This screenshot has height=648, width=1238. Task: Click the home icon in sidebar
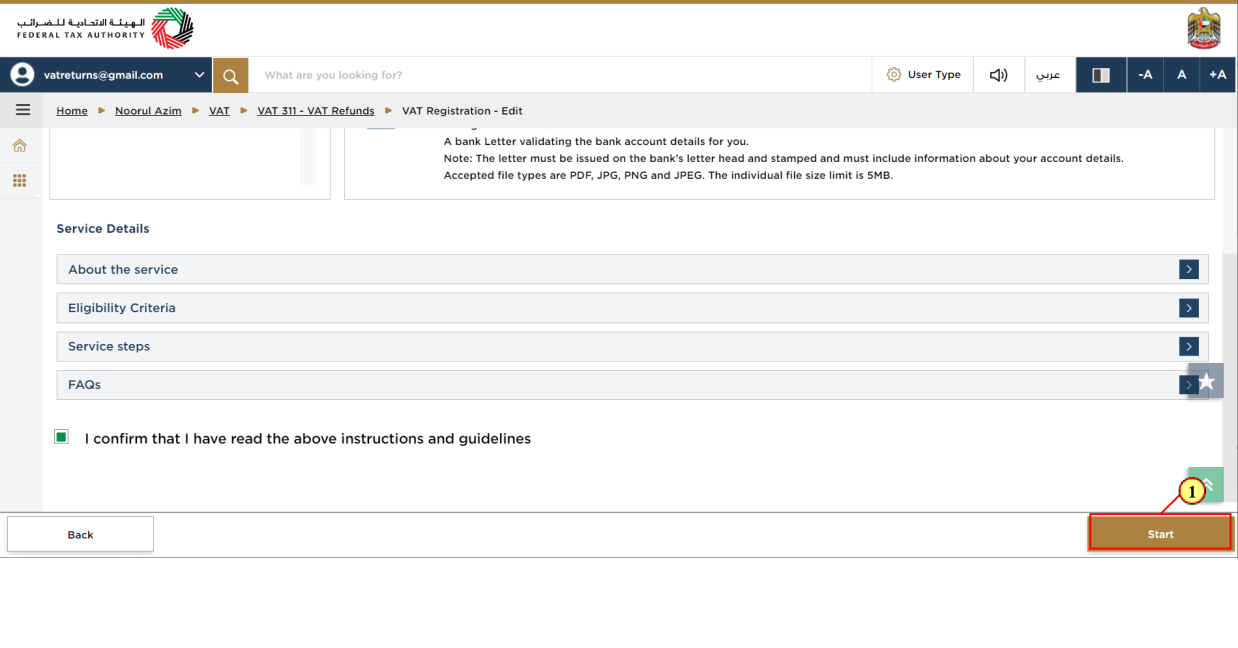pyautogui.click(x=19, y=146)
